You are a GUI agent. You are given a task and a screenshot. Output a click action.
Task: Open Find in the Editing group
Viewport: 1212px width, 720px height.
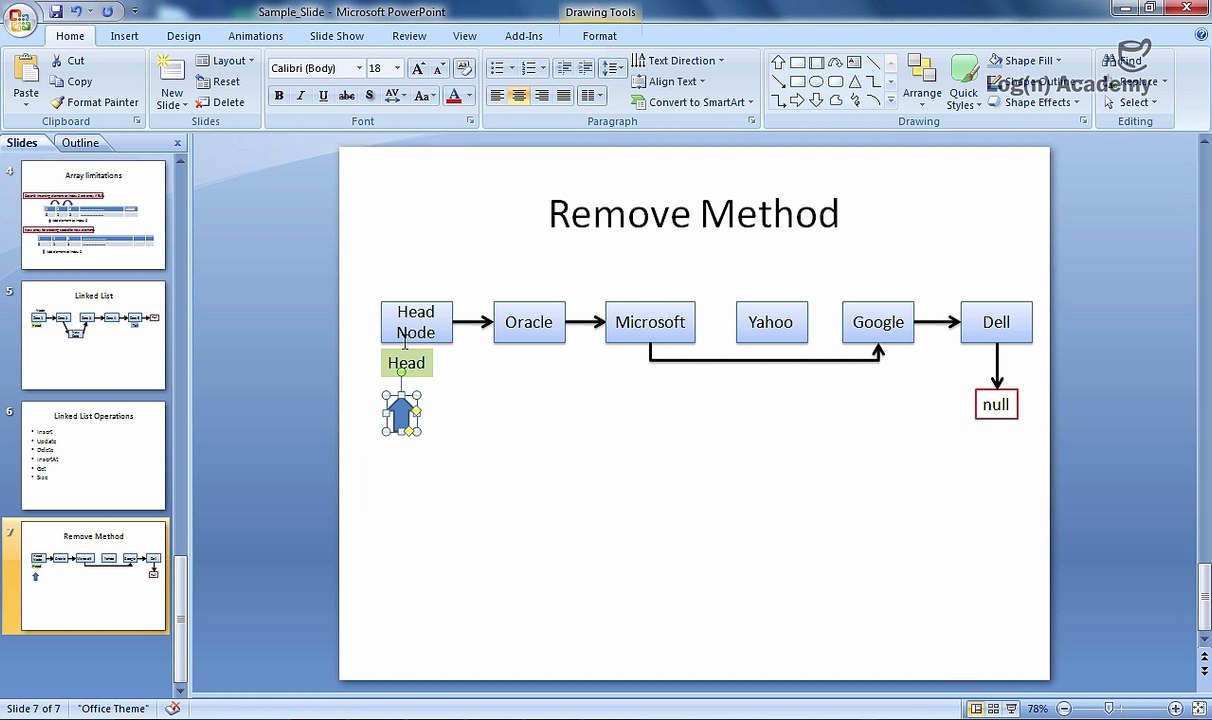[x=1123, y=60]
